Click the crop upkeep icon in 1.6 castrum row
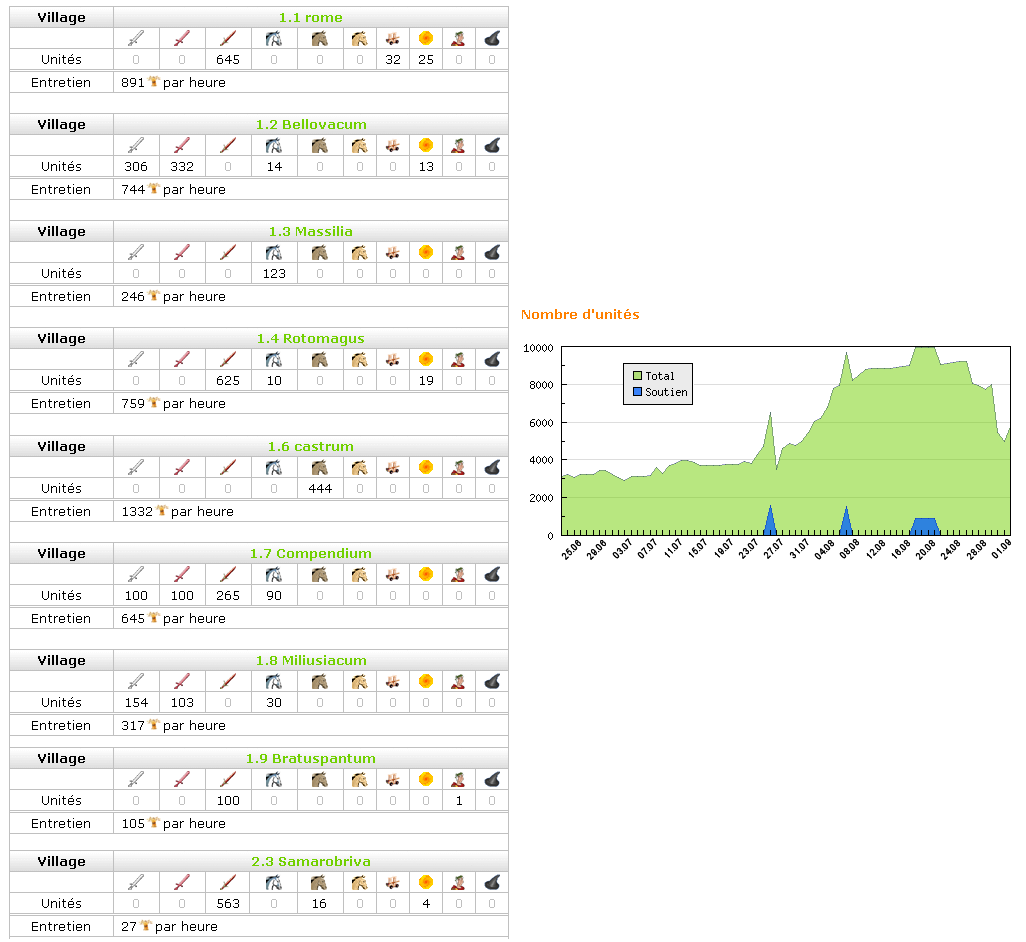The image size is (1026, 942). 161,511
